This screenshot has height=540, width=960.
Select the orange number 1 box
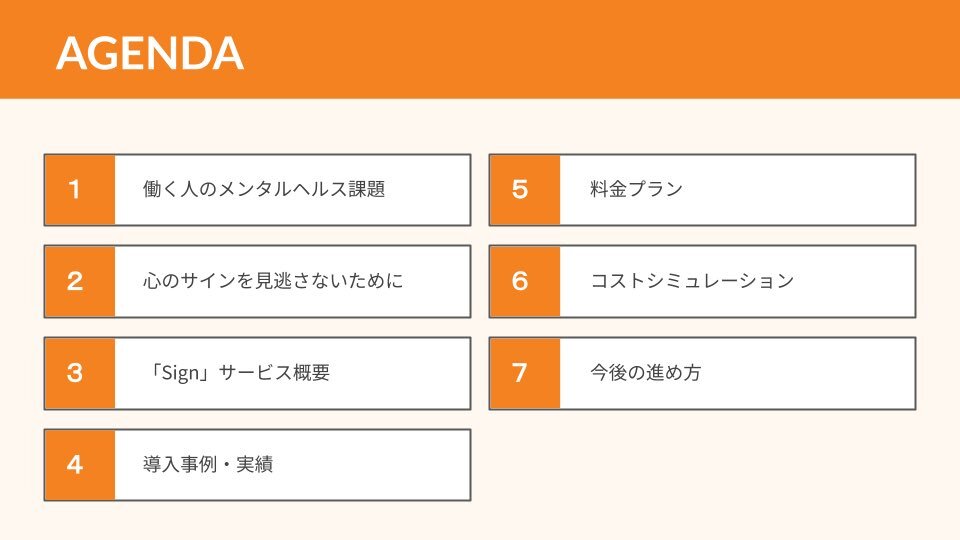pyautogui.click(x=80, y=190)
